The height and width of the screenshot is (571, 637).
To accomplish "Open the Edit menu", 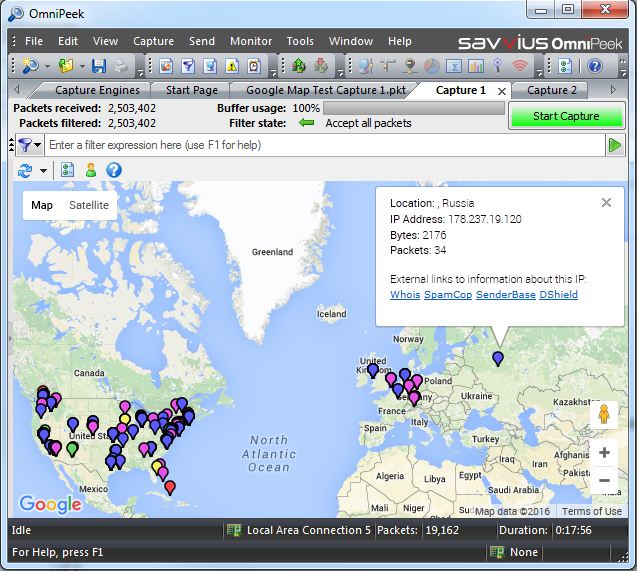I will [67, 41].
